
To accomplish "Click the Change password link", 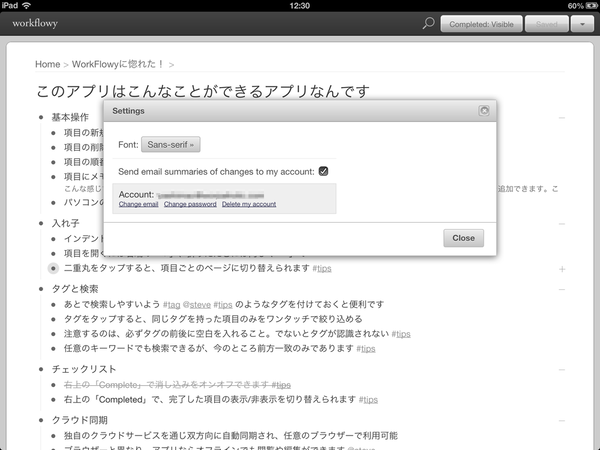I will [x=190, y=204].
